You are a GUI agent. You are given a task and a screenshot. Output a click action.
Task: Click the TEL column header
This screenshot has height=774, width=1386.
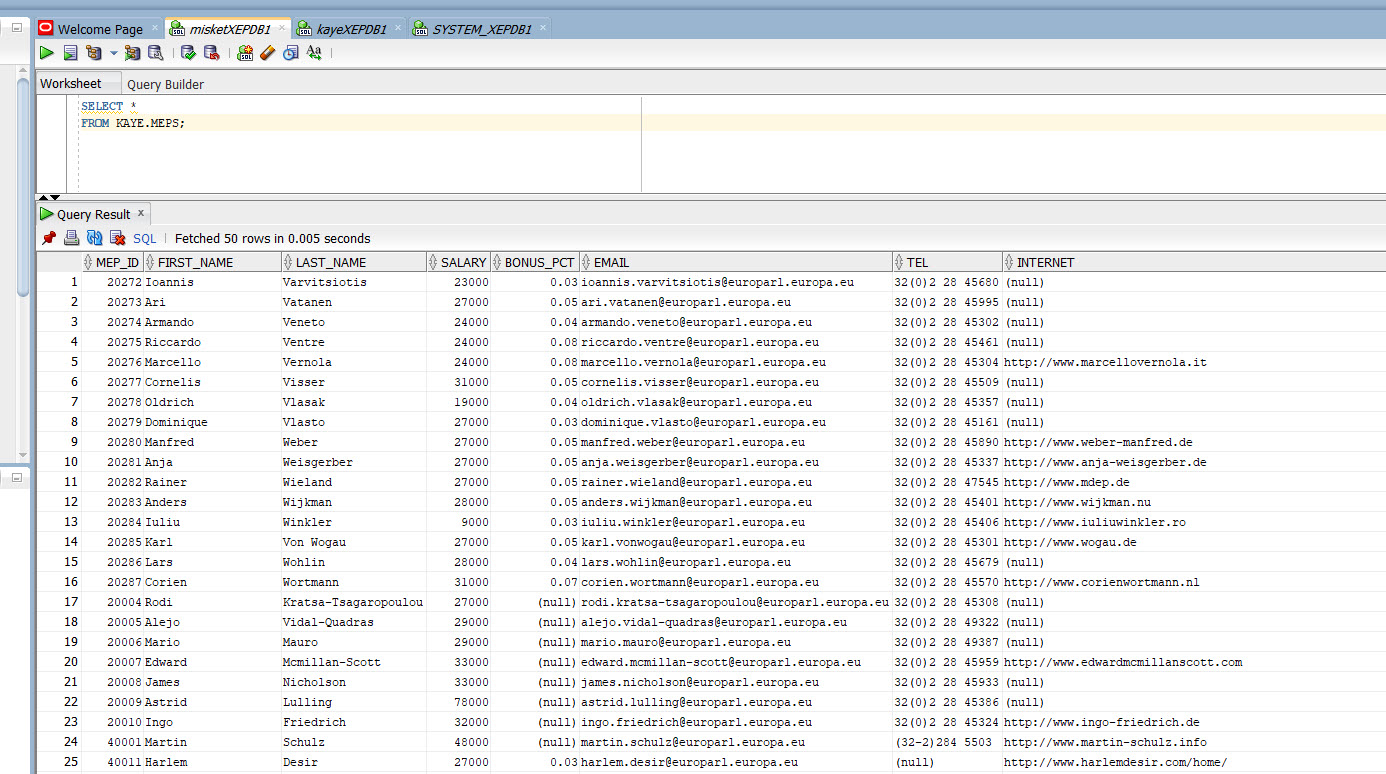947,262
